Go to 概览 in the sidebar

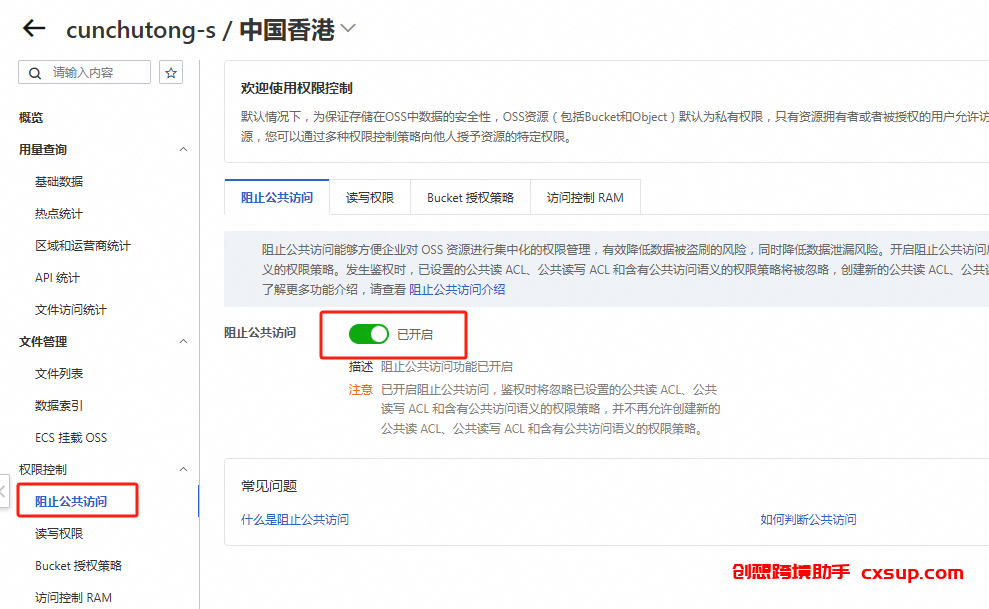31,117
